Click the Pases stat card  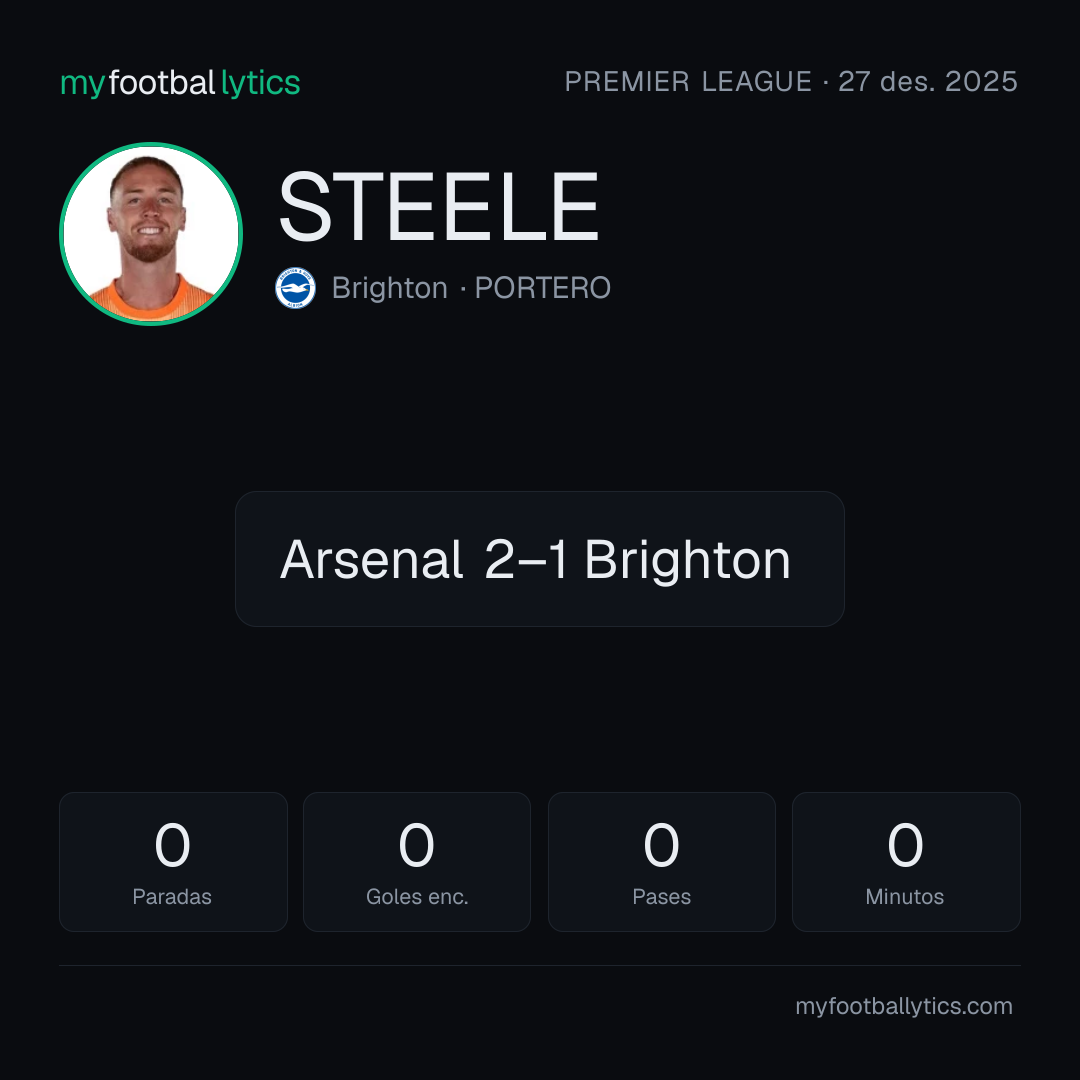[x=661, y=862]
